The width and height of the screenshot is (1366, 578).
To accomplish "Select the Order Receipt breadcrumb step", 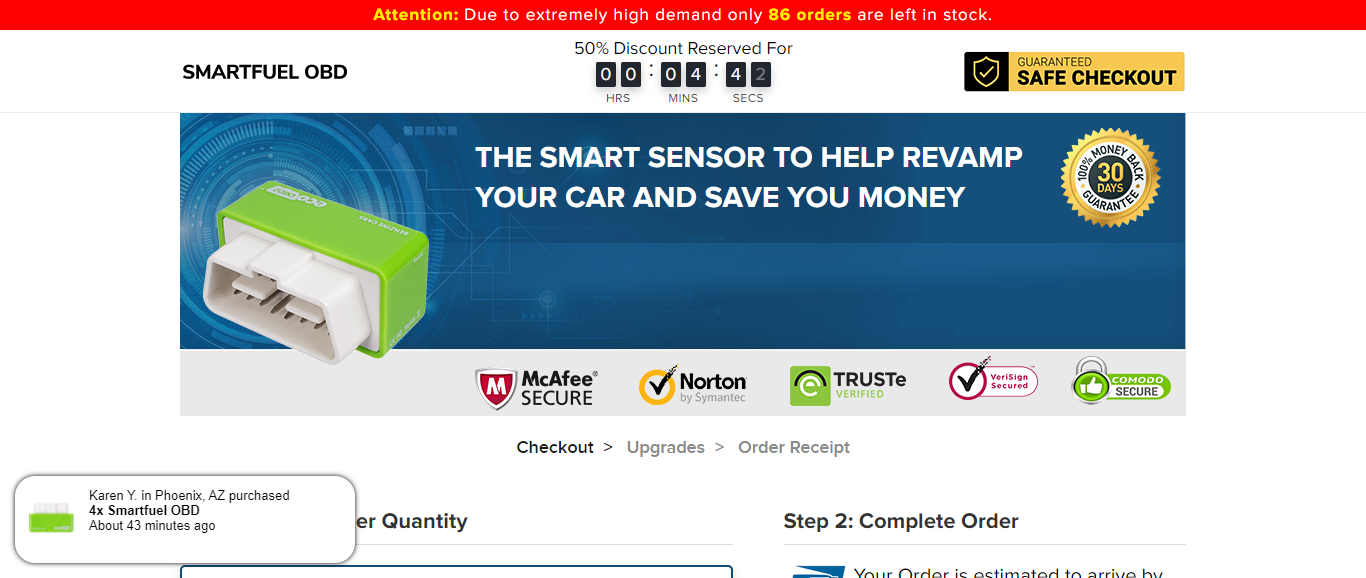I will point(794,447).
